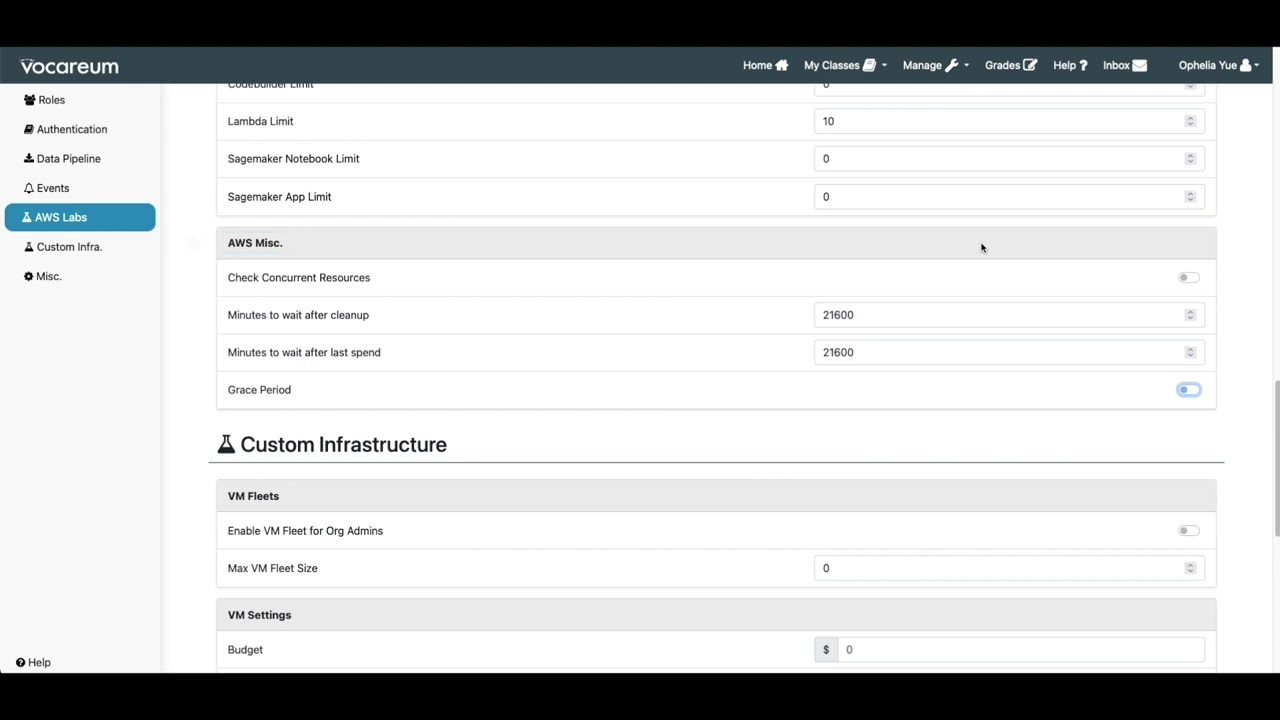Click the page vertical scrollbar
The height and width of the screenshot is (720, 1280).
pyautogui.click(x=1275, y=460)
